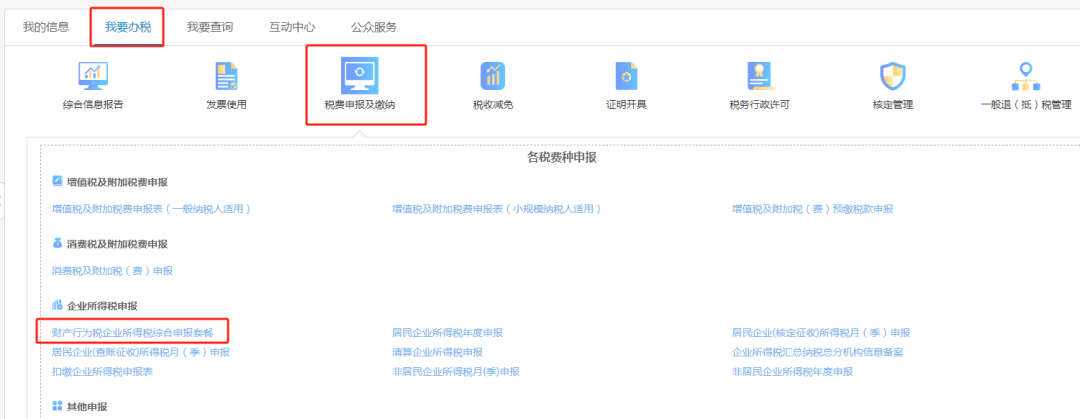Viewport: 1080px width, 419px height.
Task: Go to the 互动中心 tab
Action: point(292,28)
